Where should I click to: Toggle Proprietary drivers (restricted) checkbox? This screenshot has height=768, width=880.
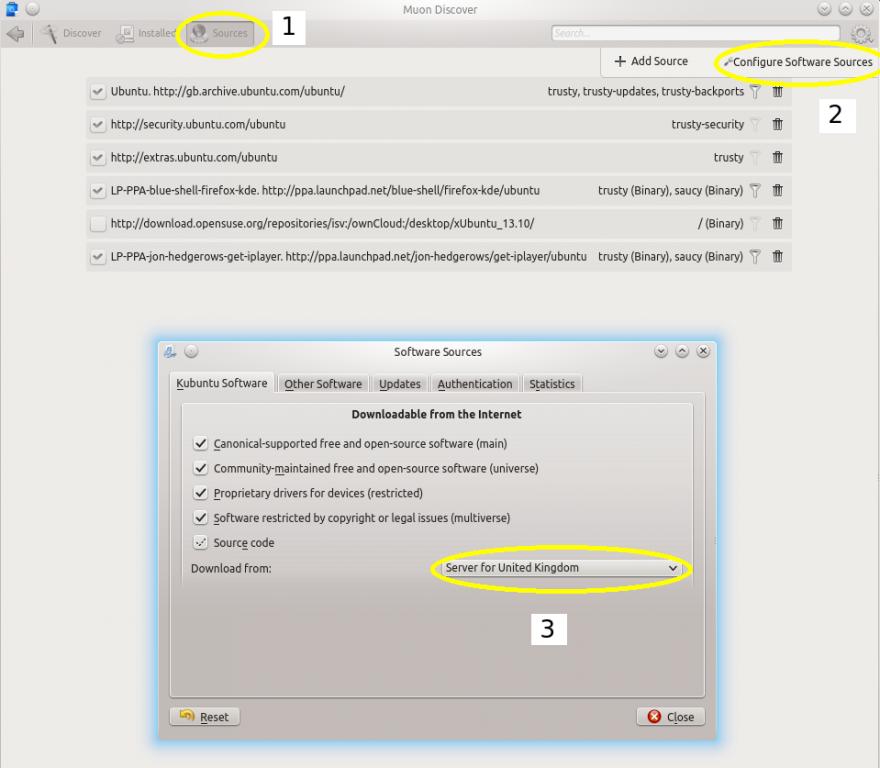[x=200, y=493]
